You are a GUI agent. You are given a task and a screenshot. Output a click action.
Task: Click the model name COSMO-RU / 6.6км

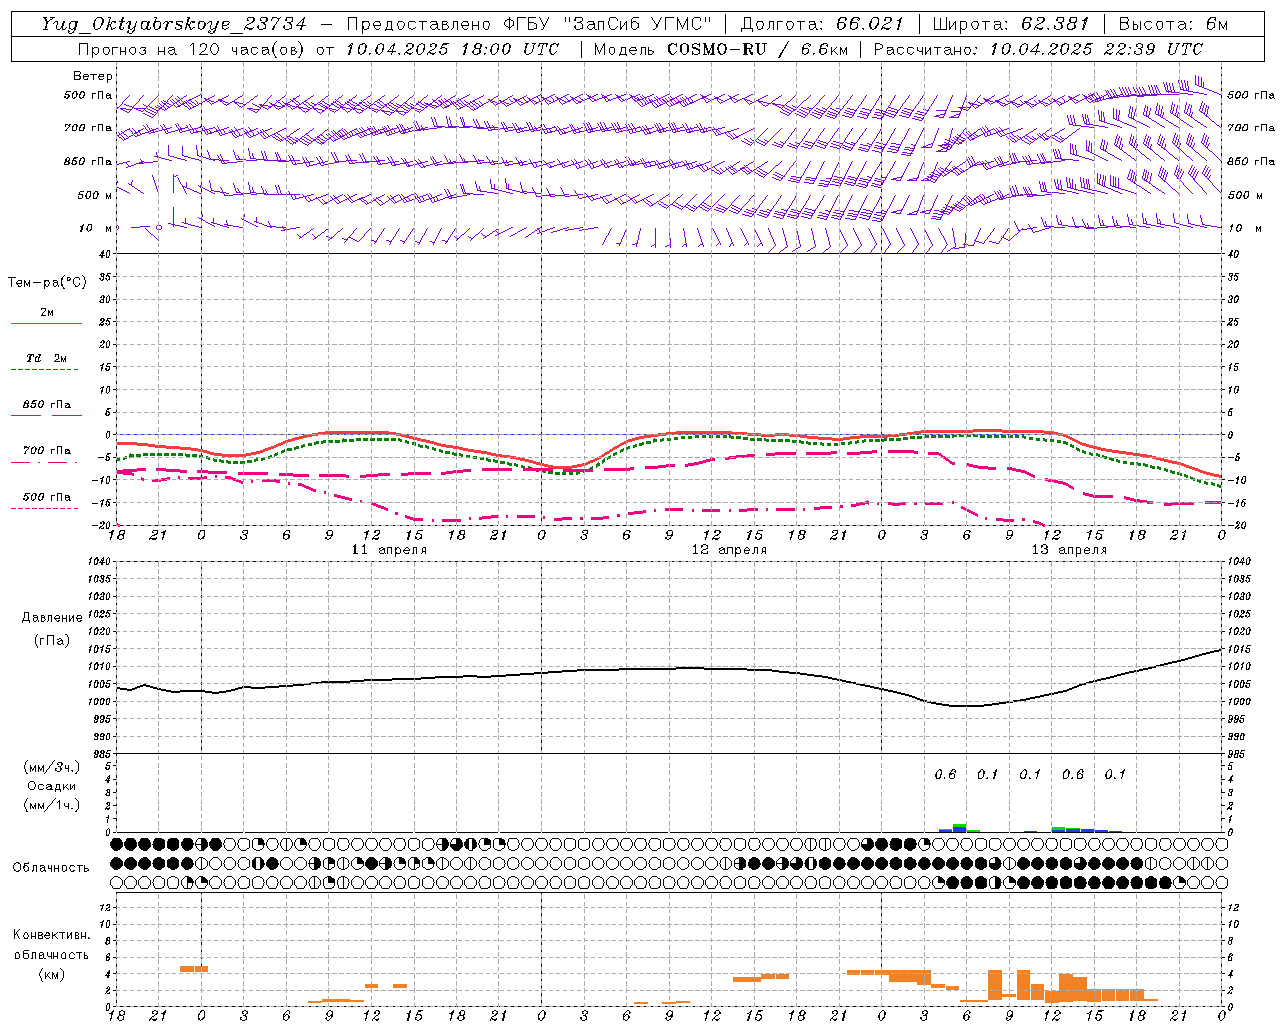757,49
